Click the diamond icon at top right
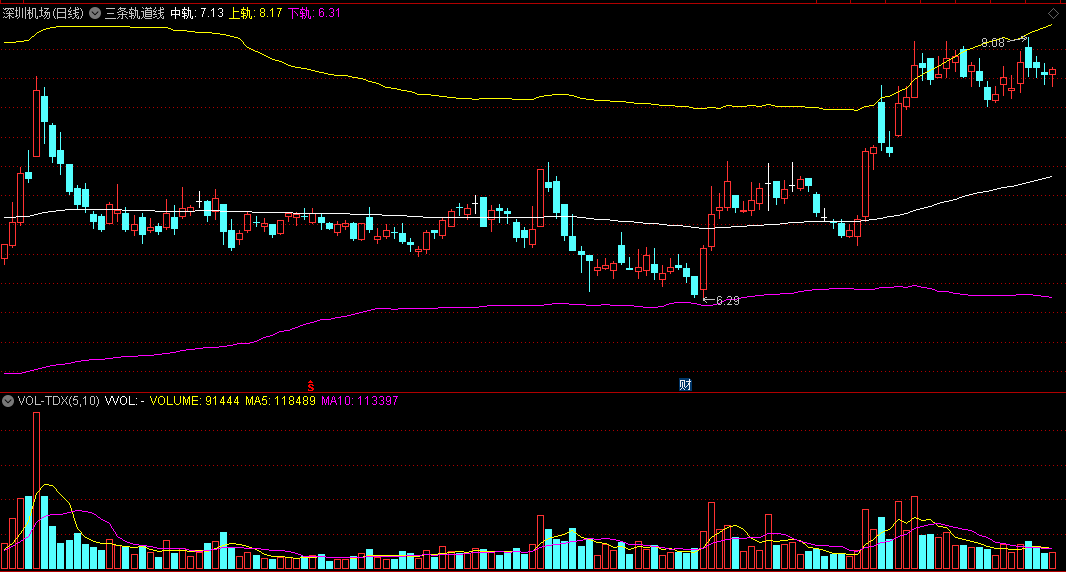The width and height of the screenshot is (1066, 572). click(x=1053, y=13)
